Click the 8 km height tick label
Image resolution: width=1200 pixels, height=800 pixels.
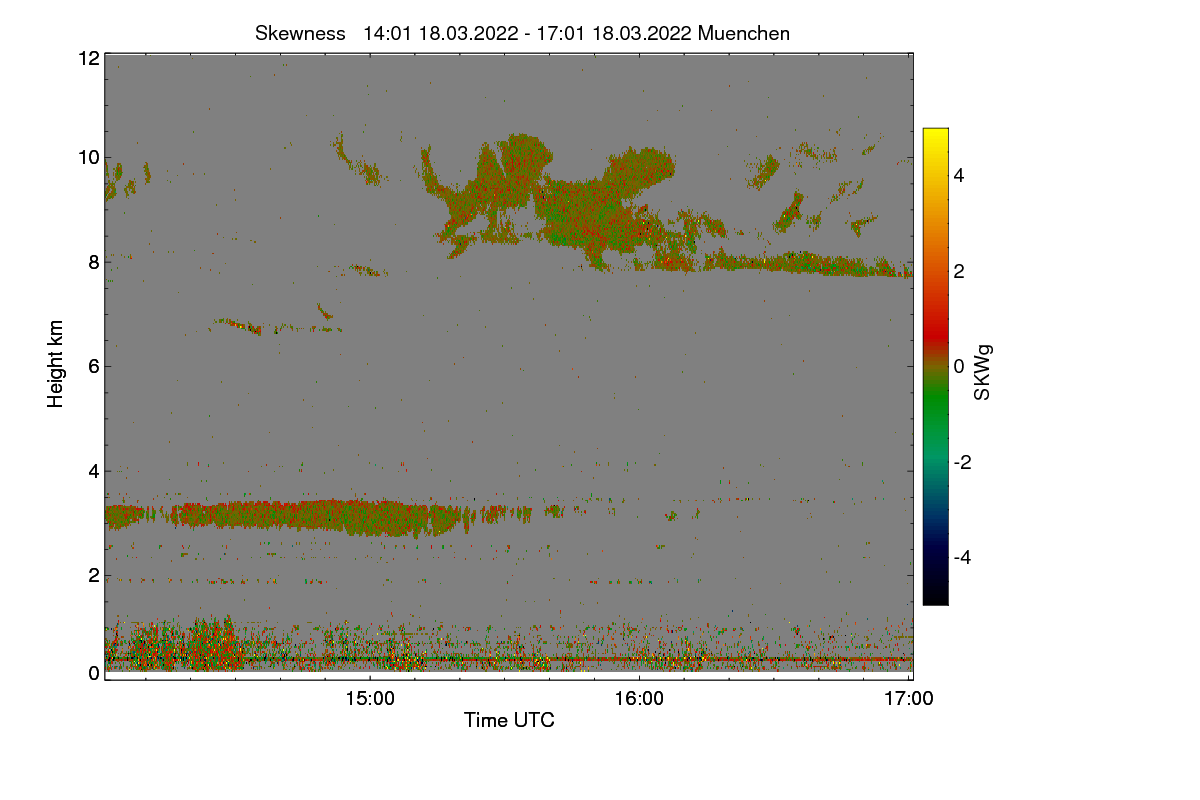coord(94,262)
